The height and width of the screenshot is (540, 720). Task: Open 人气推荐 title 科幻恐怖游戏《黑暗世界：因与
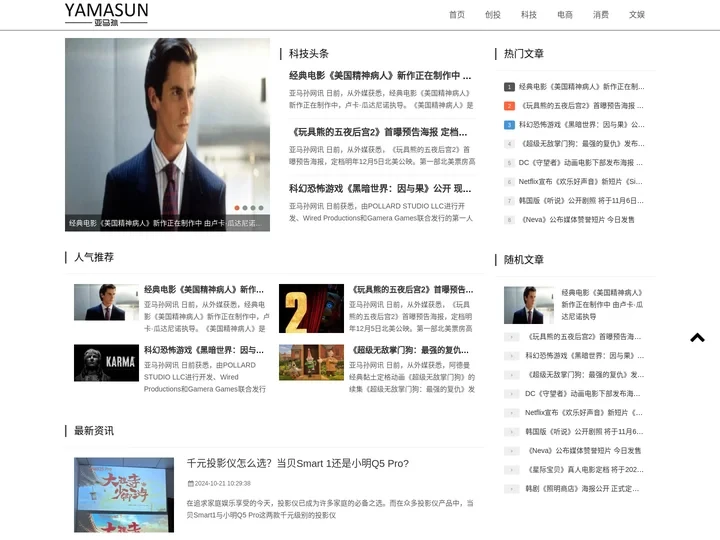click(204, 350)
